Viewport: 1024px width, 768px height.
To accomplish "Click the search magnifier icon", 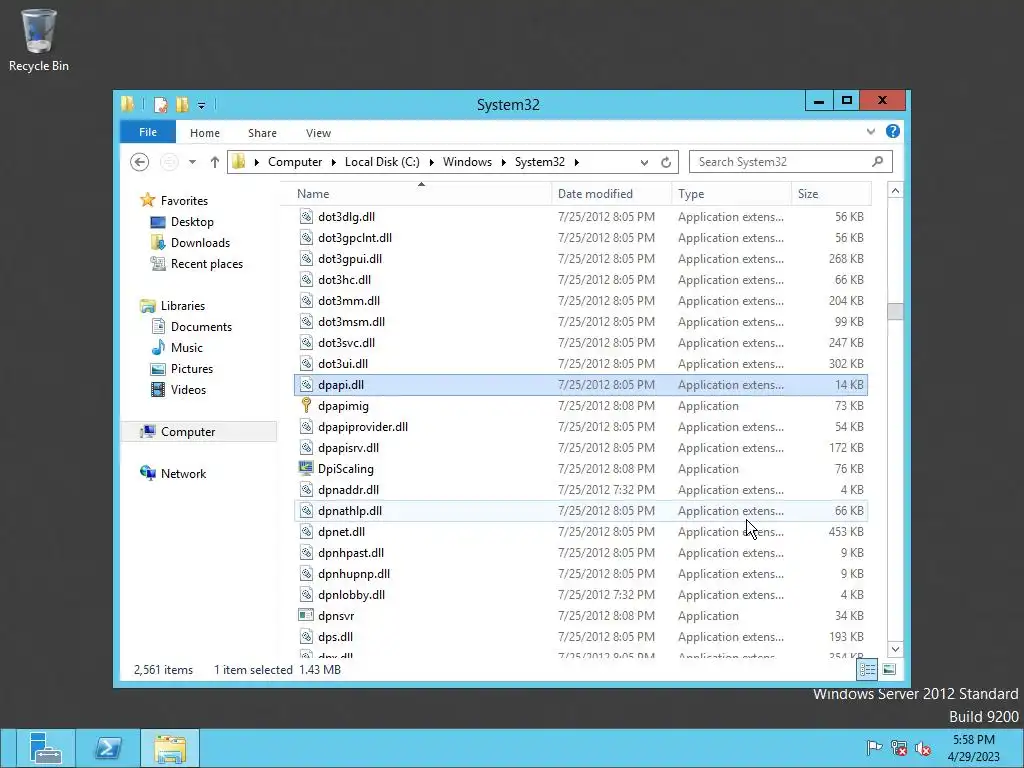I will [x=877, y=161].
